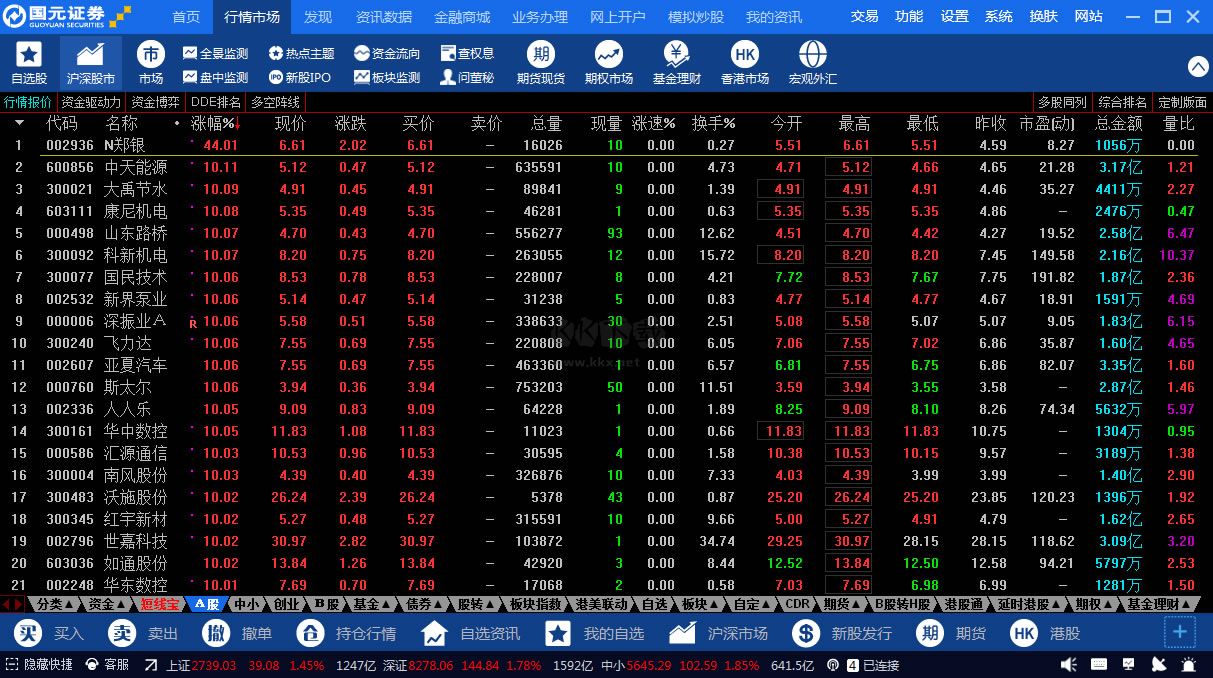
Task: Open 全景监测 monitoring
Action: (x=215, y=53)
